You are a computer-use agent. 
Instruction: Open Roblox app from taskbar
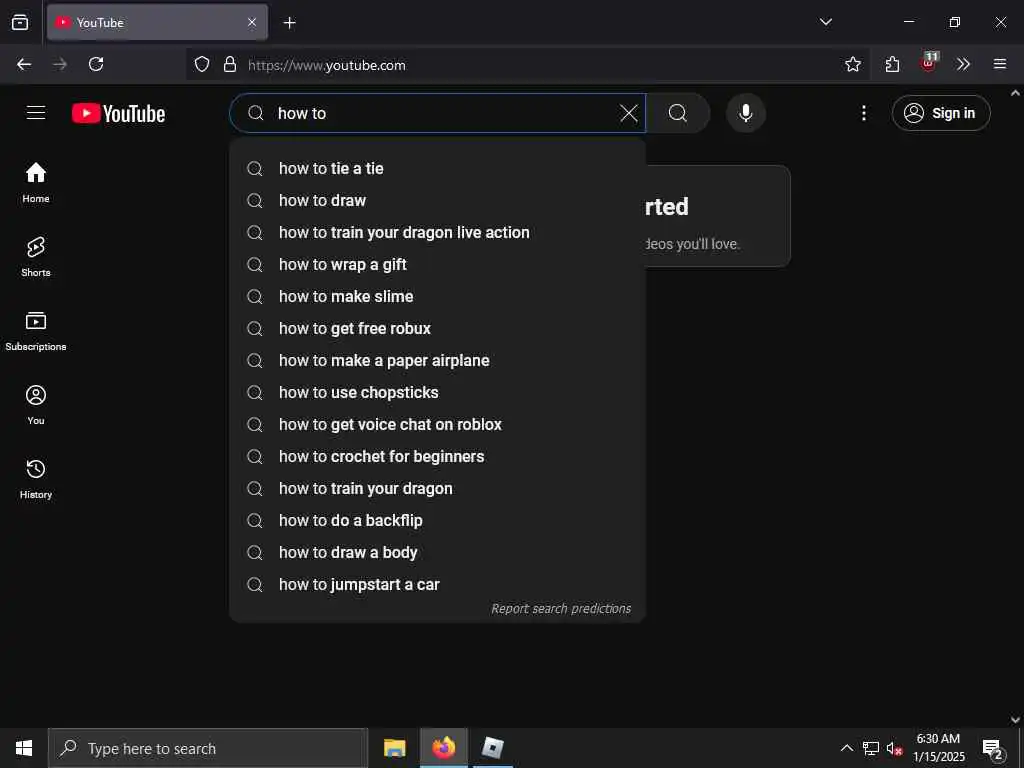point(492,748)
